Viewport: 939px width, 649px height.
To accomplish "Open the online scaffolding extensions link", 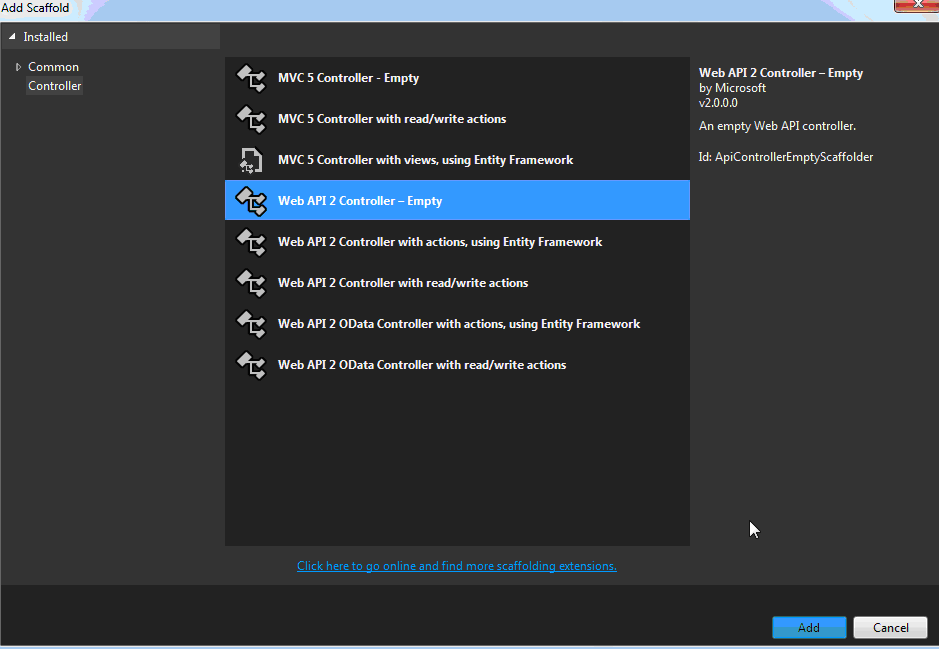I will pyautogui.click(x=457, y=566).
